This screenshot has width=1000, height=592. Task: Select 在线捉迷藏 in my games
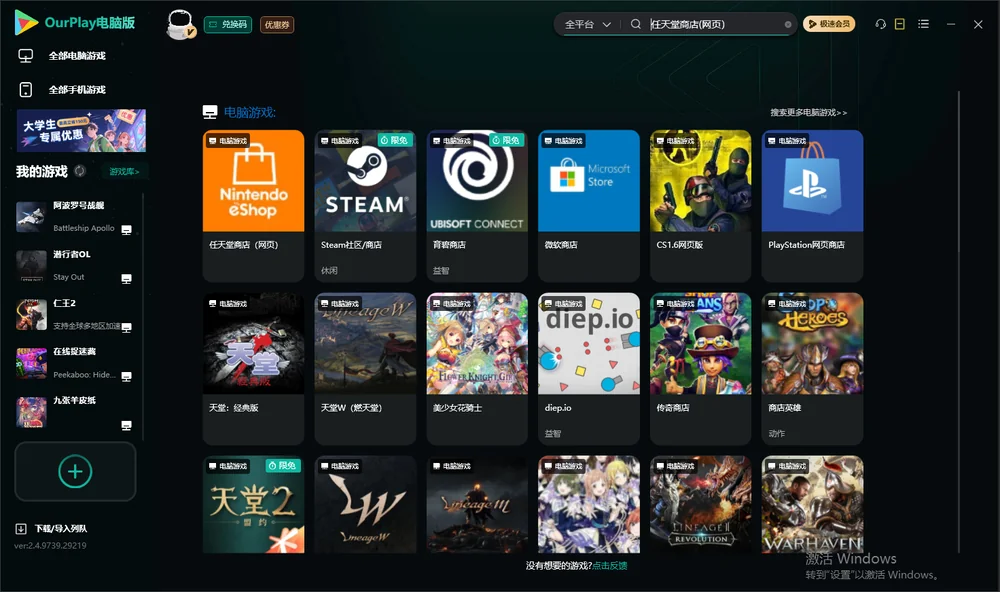click(75, 364)
